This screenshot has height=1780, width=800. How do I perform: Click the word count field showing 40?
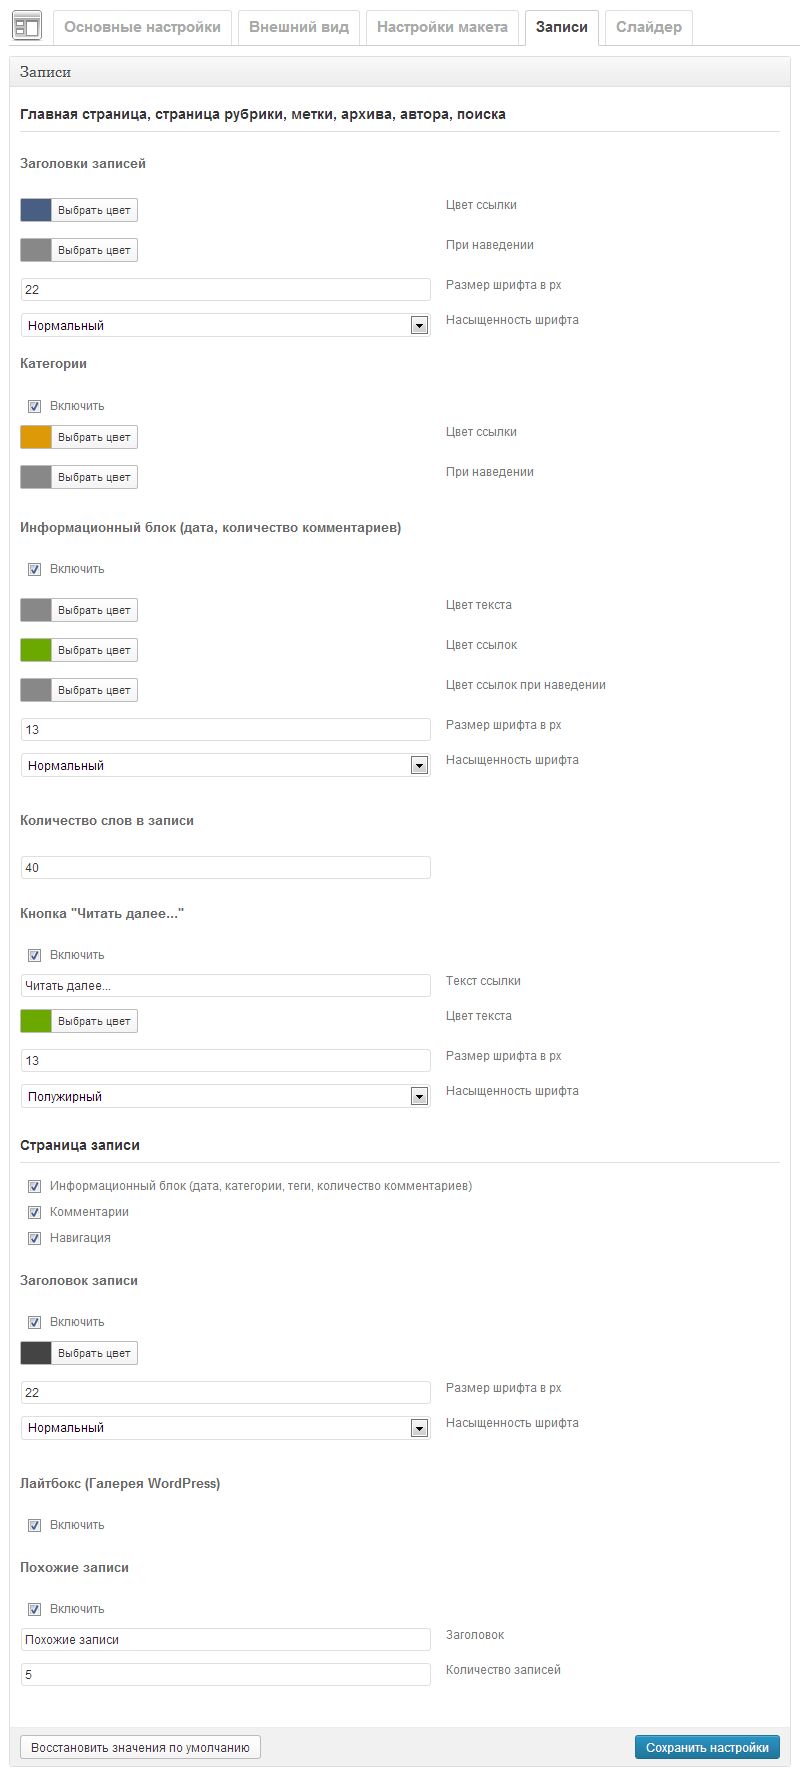point(225,867)
